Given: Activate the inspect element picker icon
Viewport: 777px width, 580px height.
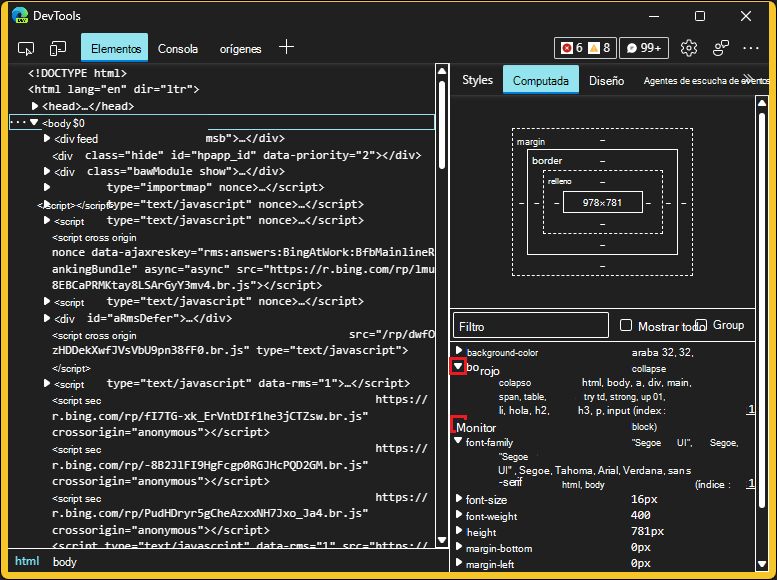Looking at the screenshot, I should (x=26, y=48).
